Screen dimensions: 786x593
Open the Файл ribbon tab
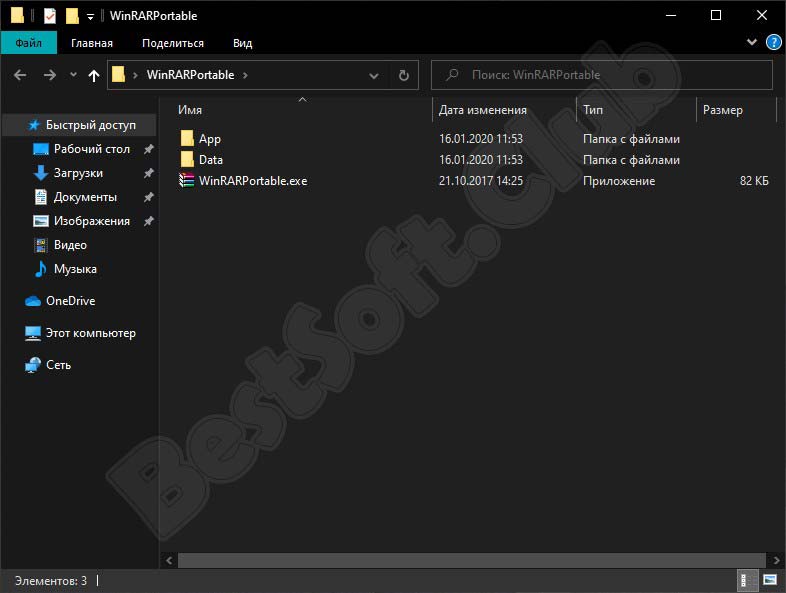point(29,43)
